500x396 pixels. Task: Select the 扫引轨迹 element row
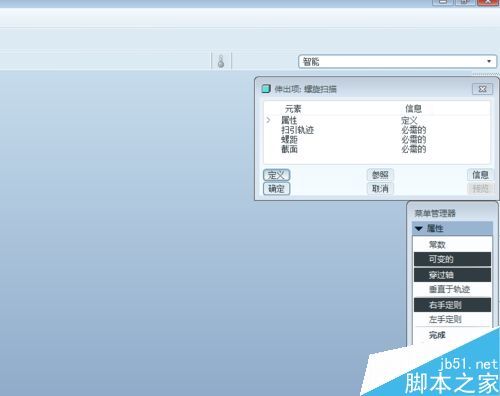(x=377, y=130)
